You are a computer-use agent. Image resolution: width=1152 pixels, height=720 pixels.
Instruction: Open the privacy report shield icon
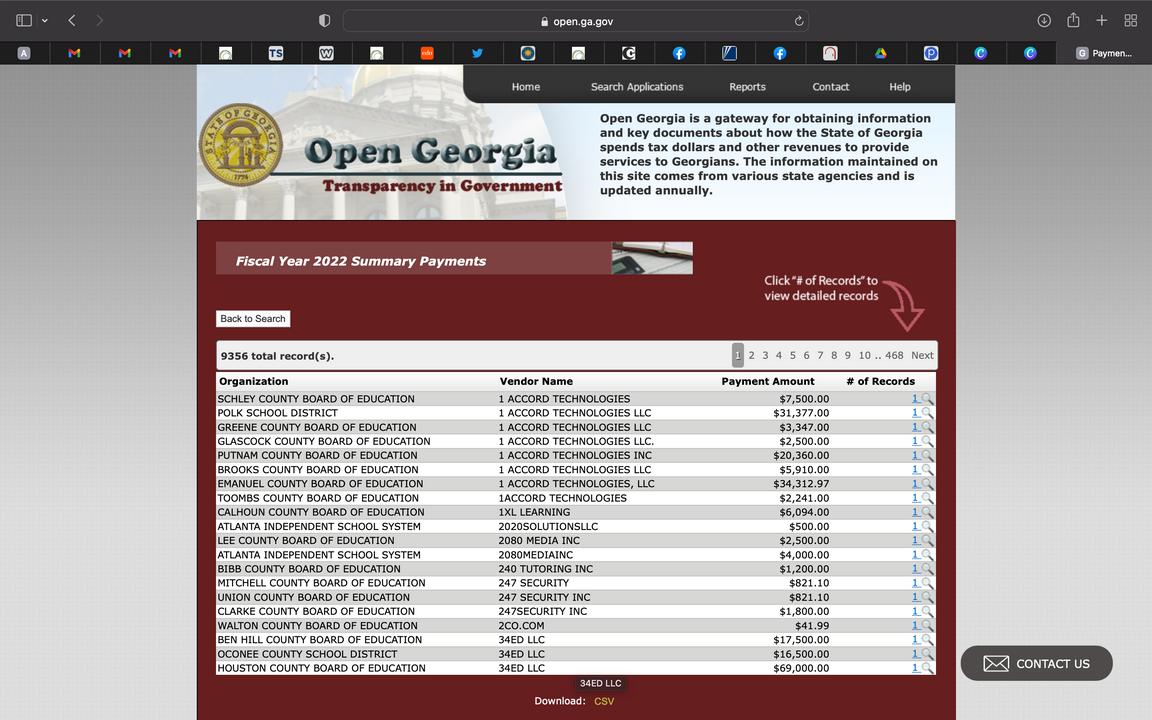324,21
